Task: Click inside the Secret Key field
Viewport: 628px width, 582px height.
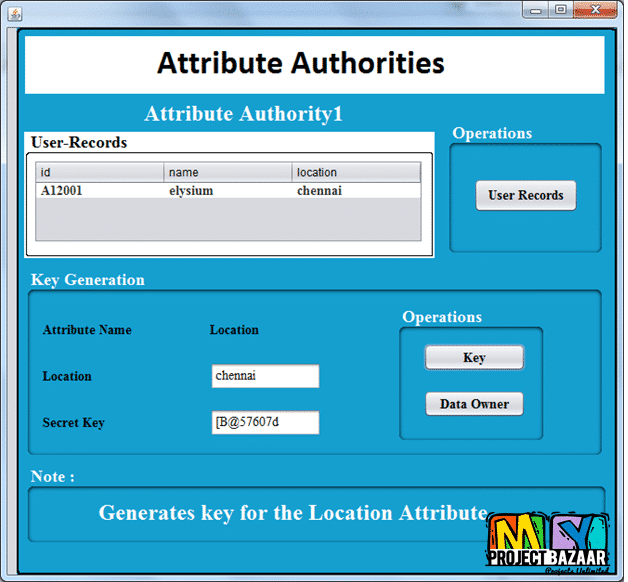Action: (x=265, y=422)
